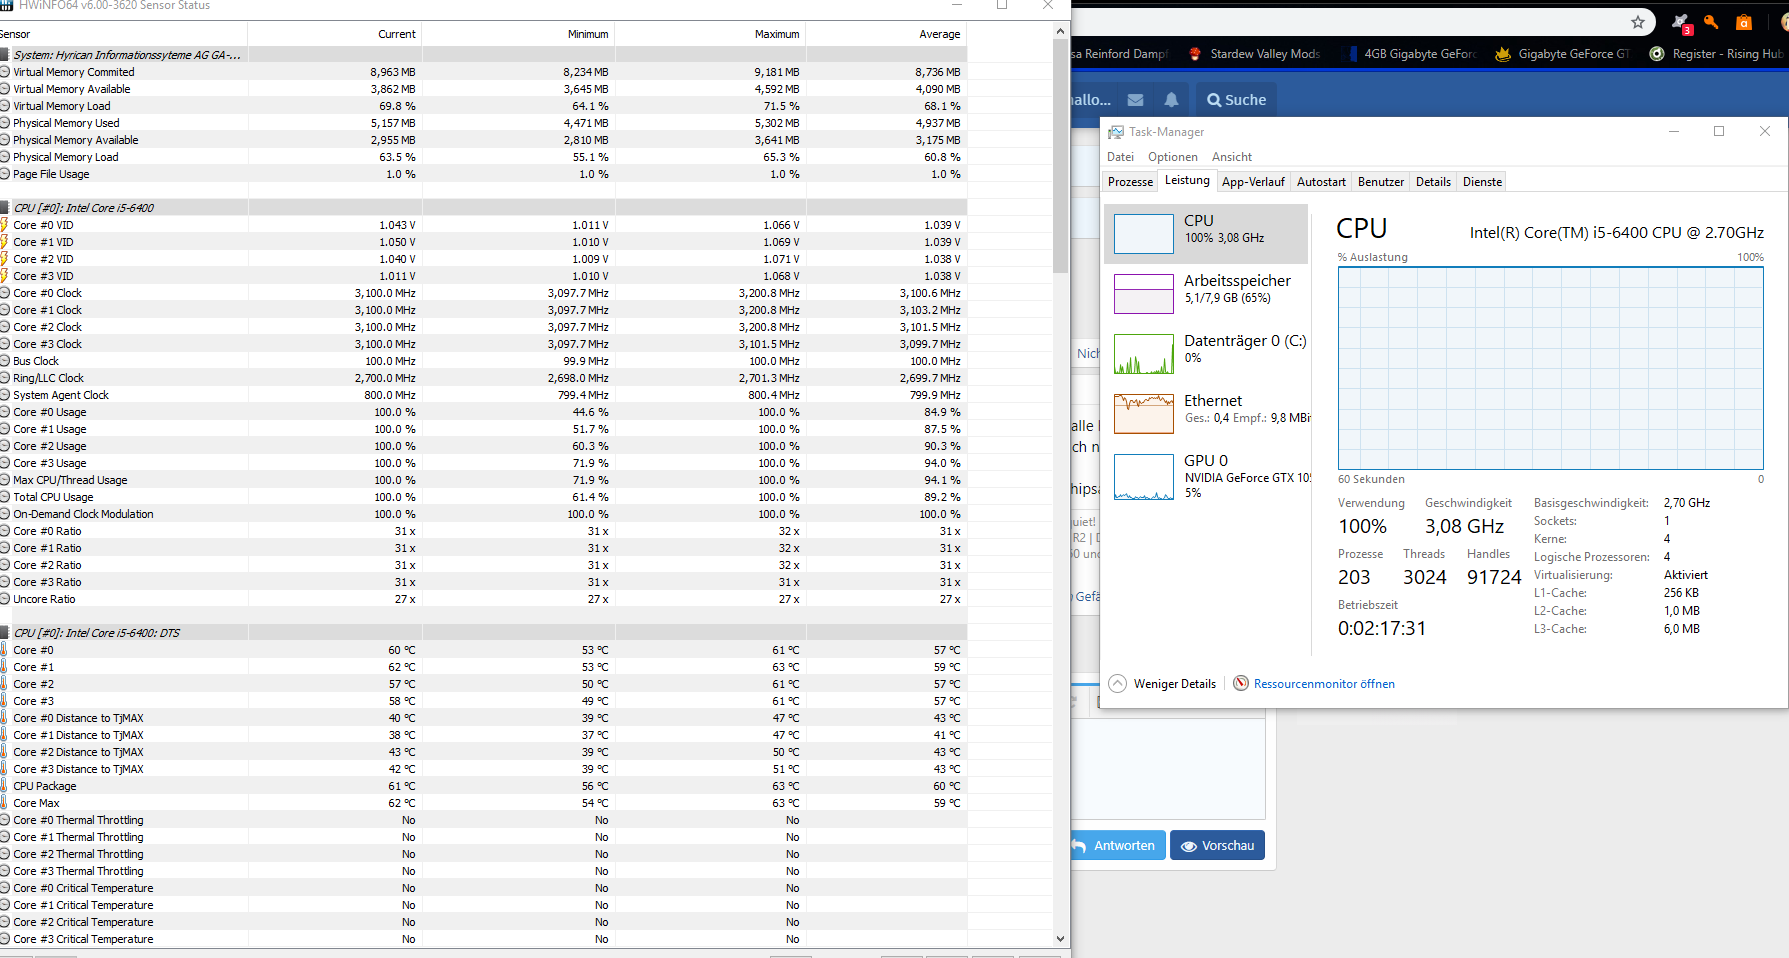Select the Virtual Memory Commited sensor row

point(483,72)
